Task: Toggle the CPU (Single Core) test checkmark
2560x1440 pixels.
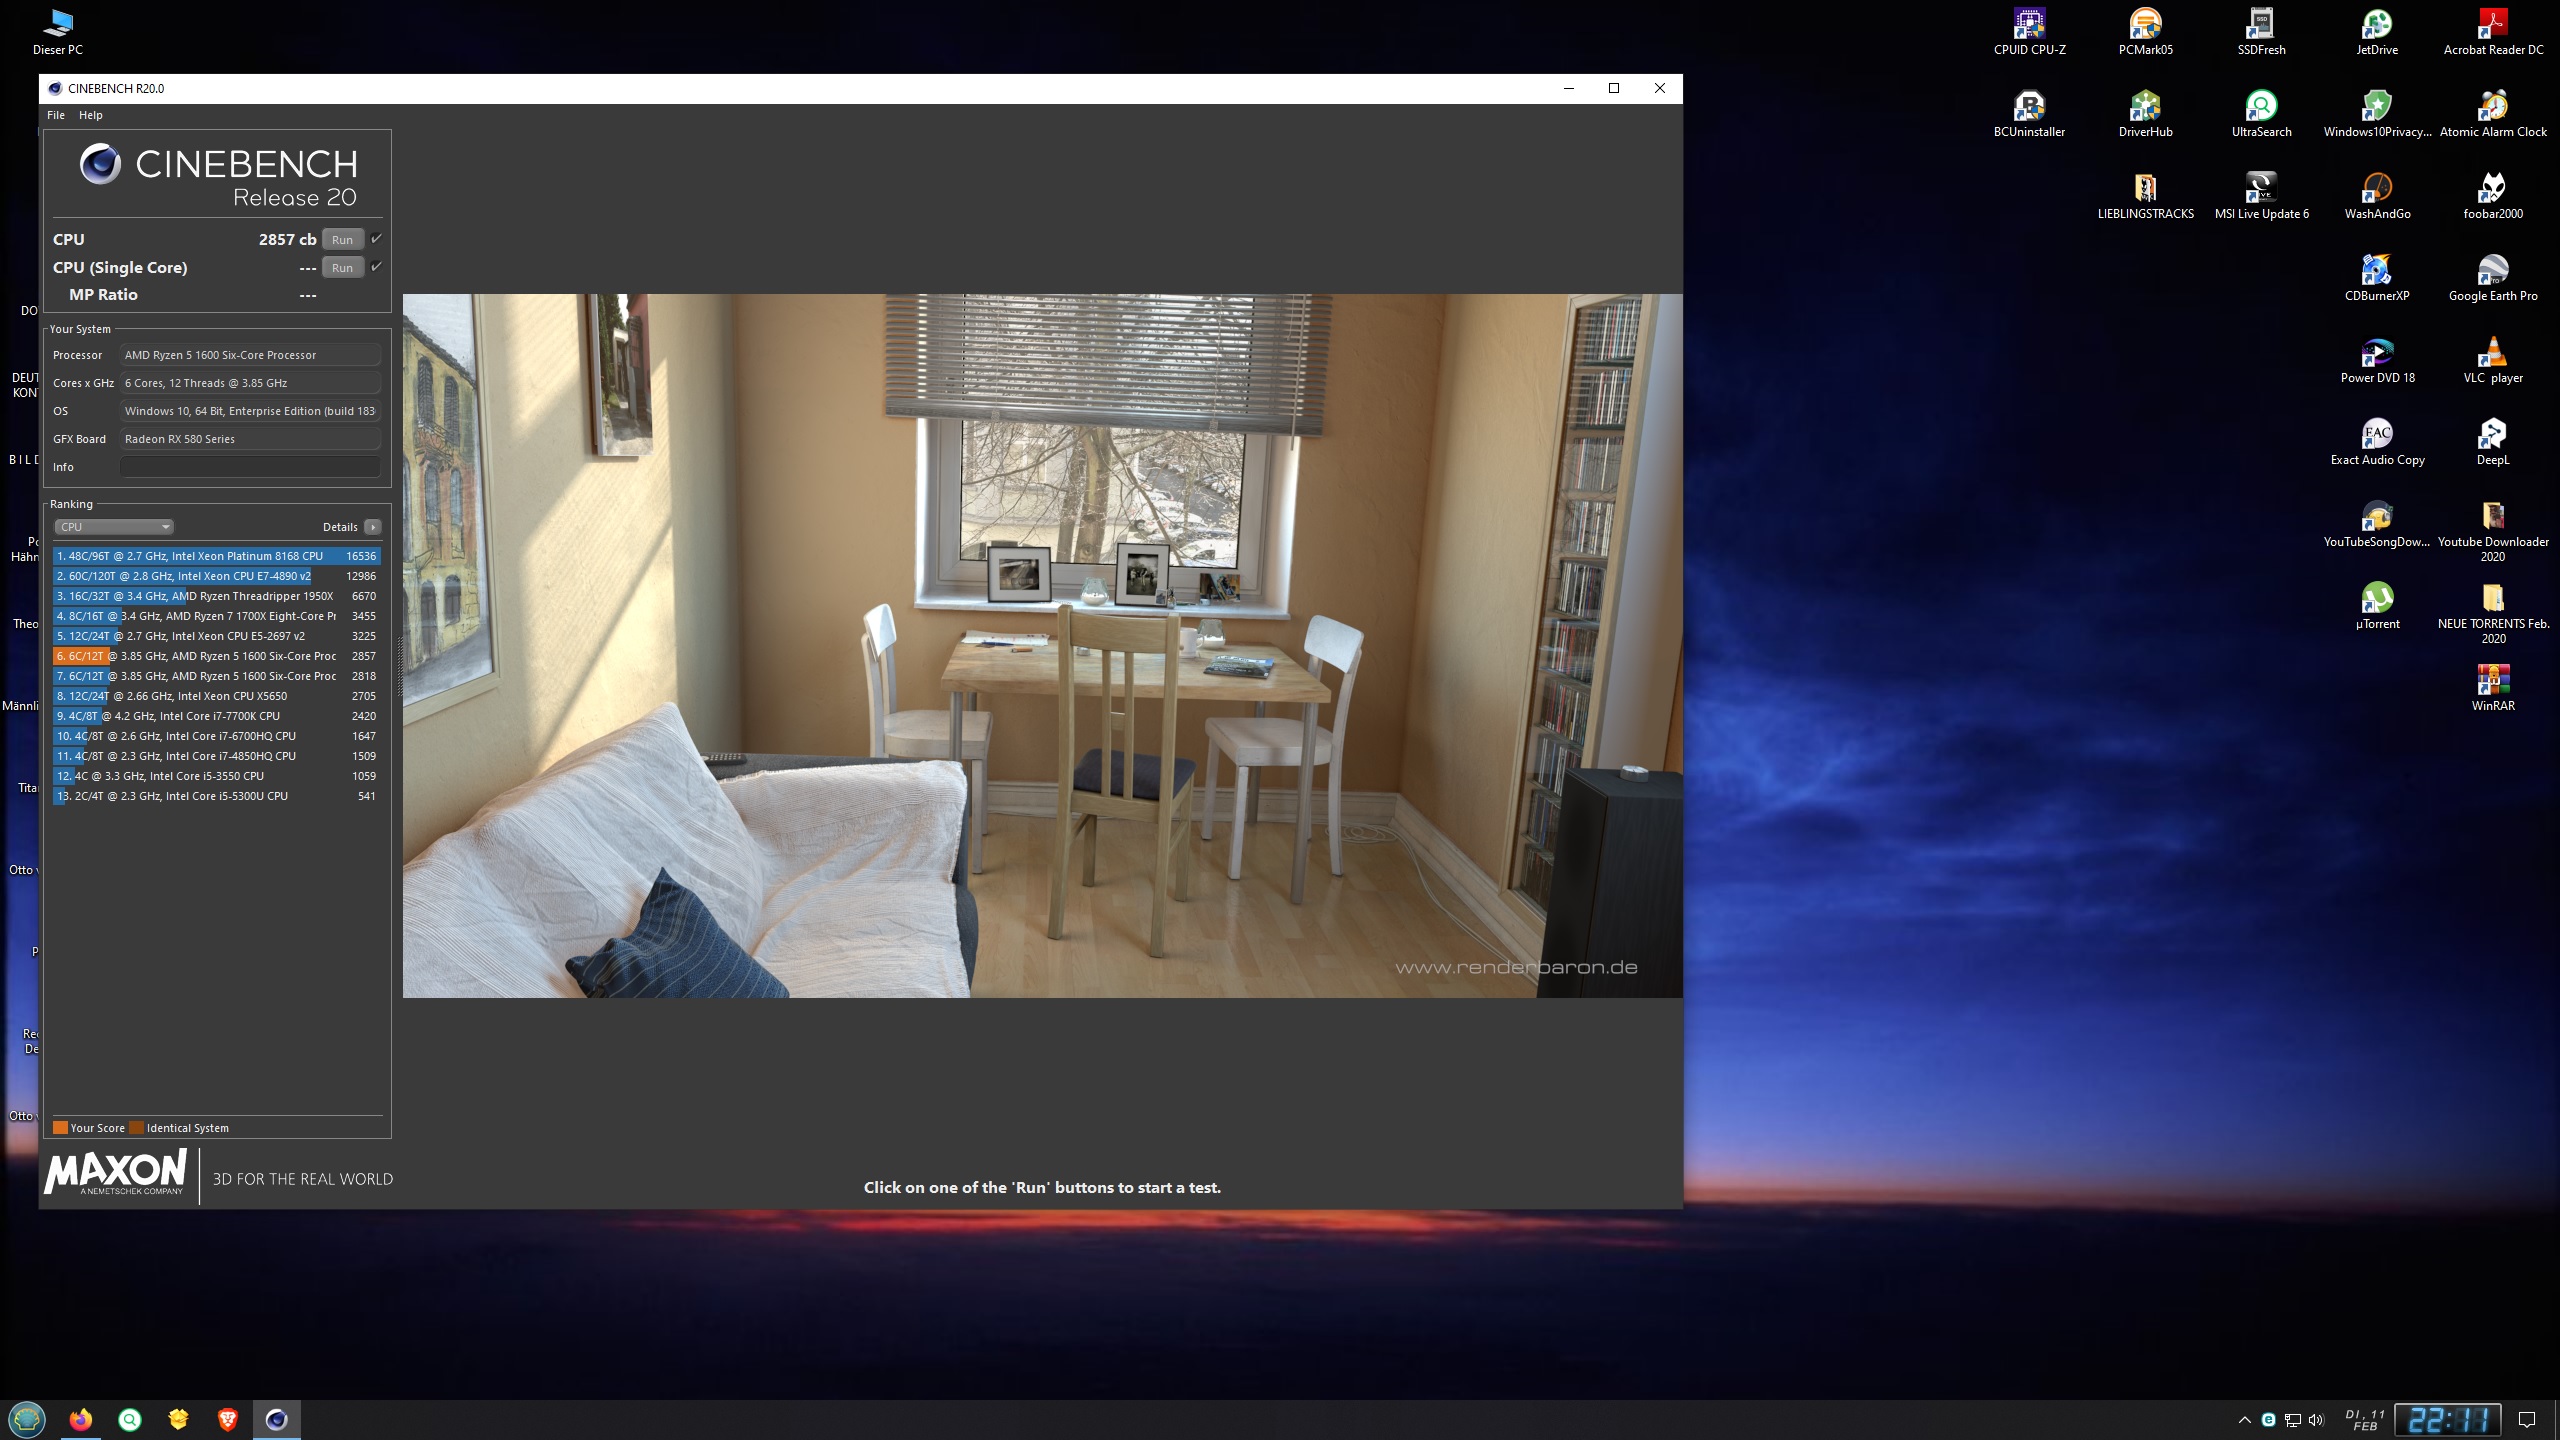Action: (376, 267)
